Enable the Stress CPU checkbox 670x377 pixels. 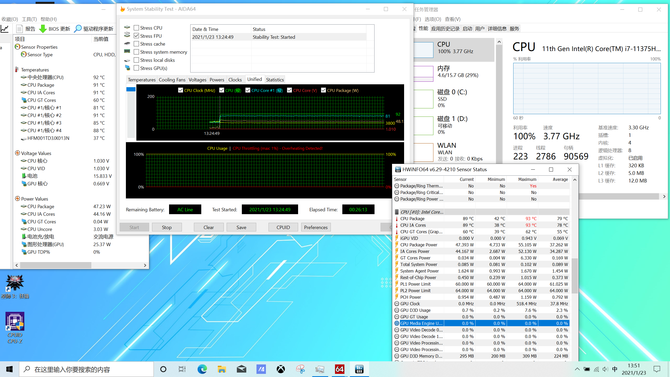(x=136, y=28)
